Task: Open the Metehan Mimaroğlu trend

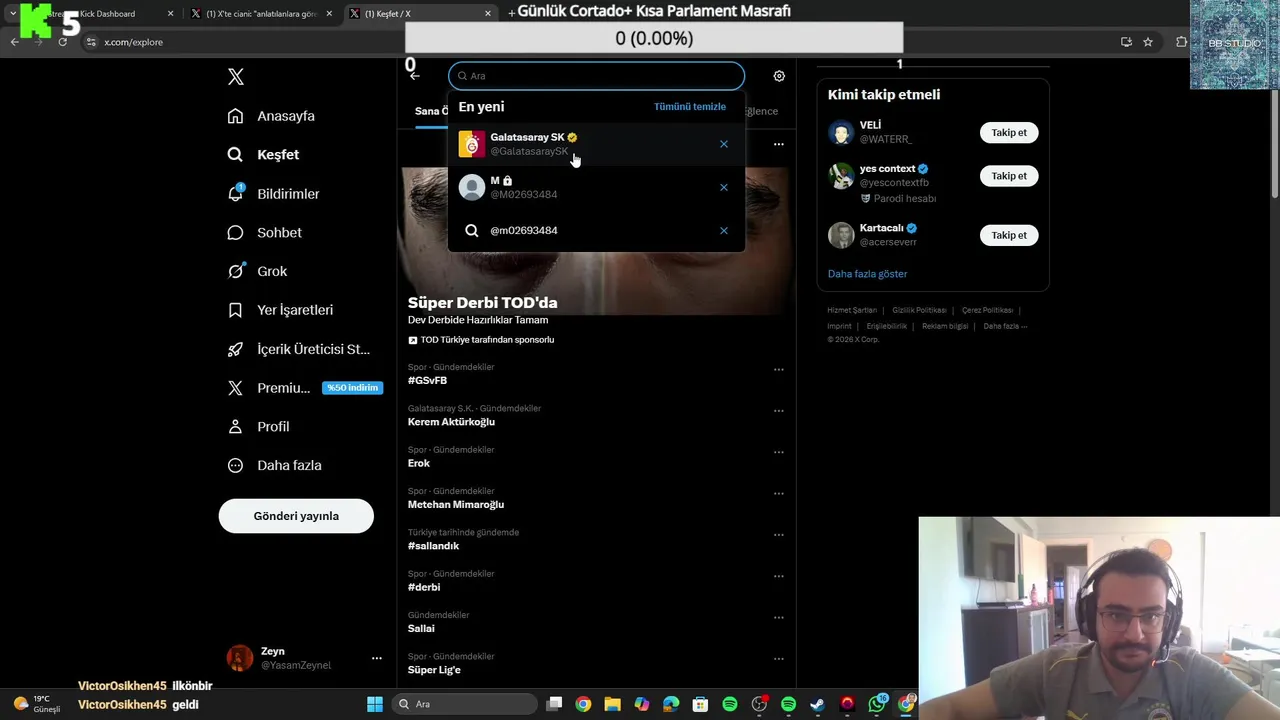Action: coord(456,505)
